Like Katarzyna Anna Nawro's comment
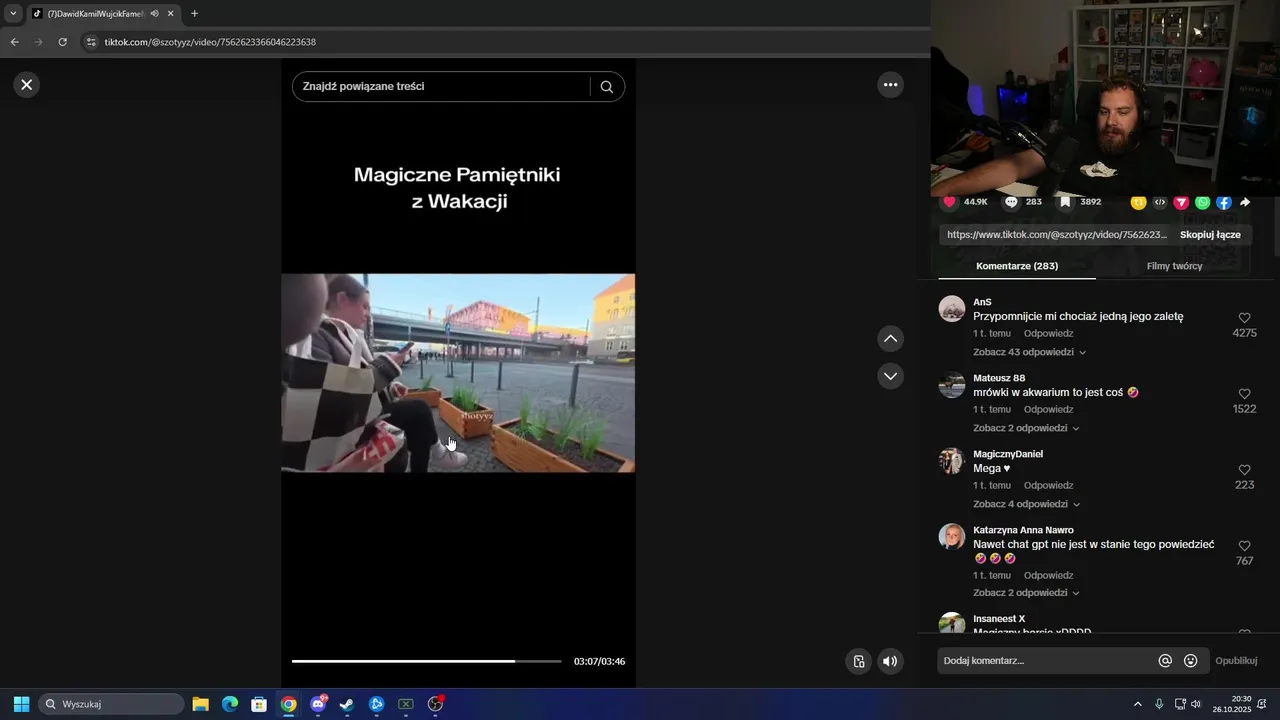Screen dimensions: 1280x720 pos(1244,546)
